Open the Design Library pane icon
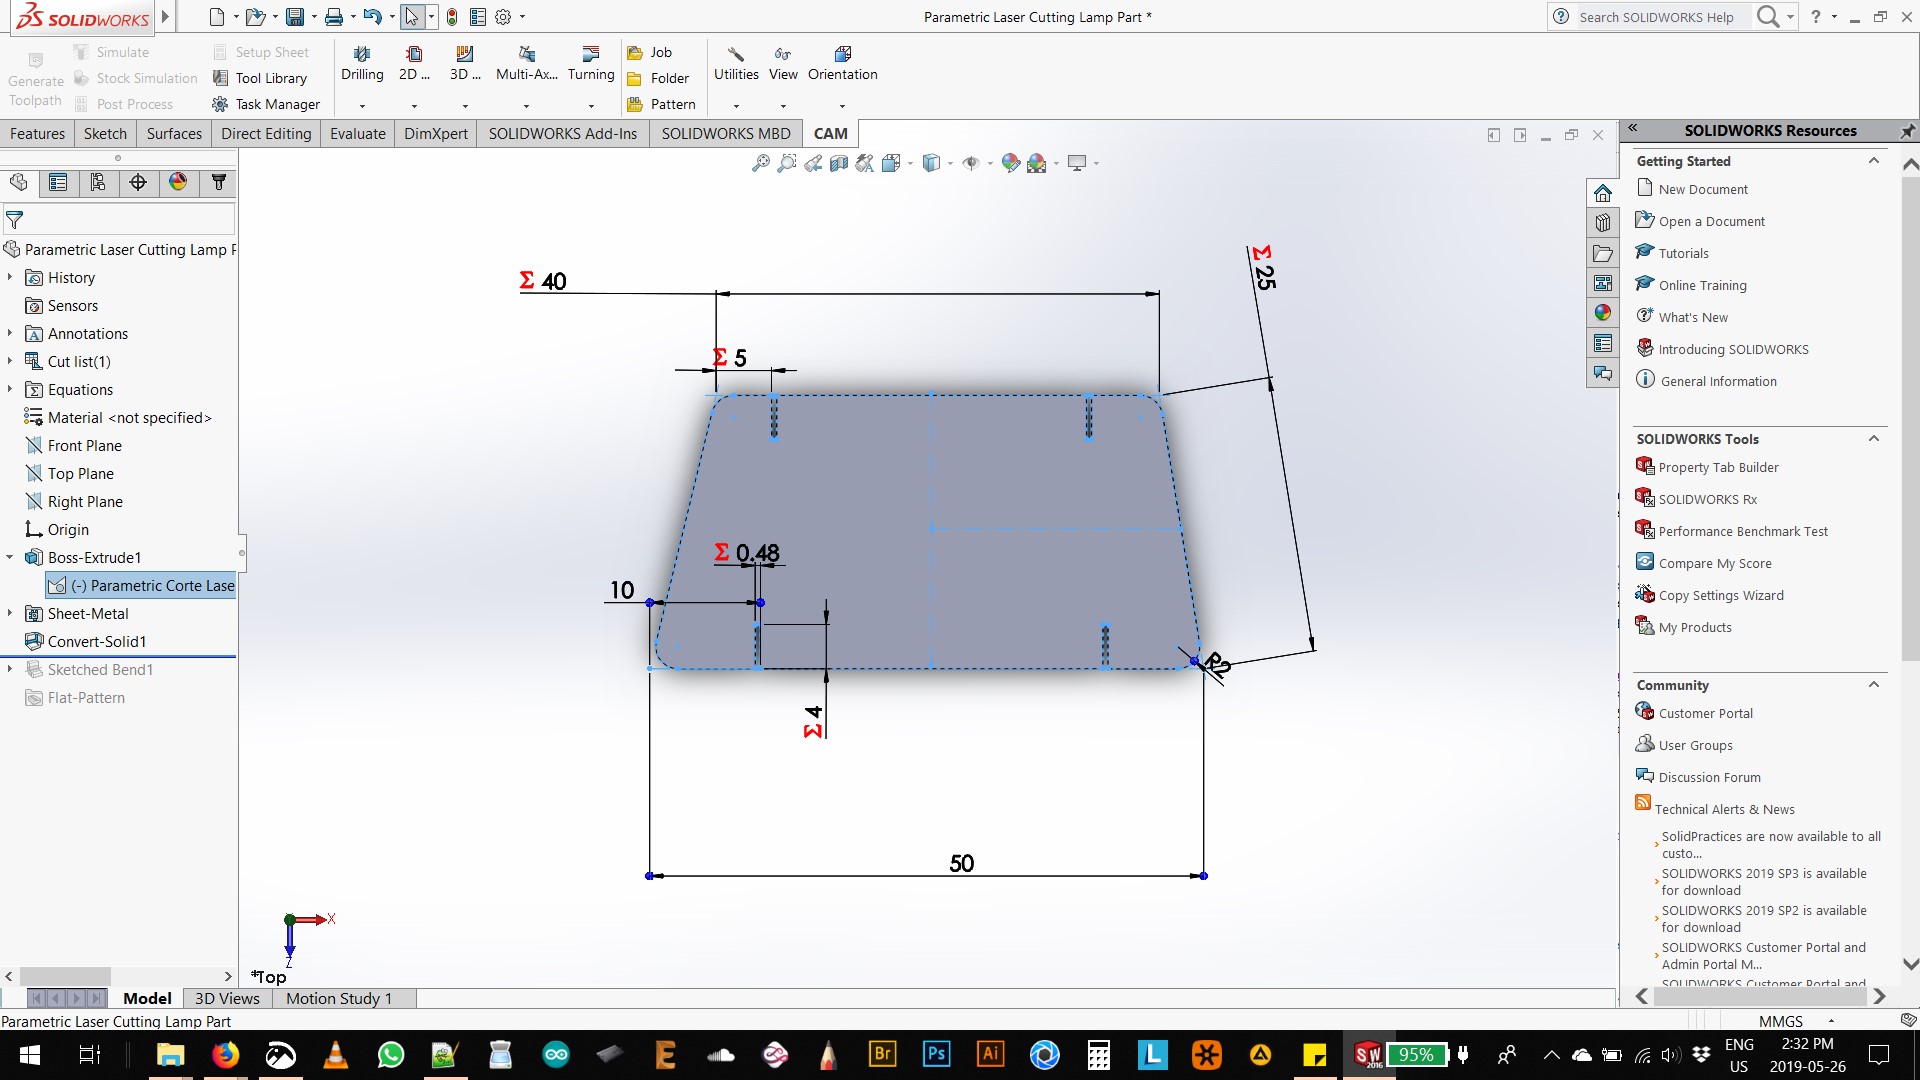1920x1080 pixels. pos(1603,222)
